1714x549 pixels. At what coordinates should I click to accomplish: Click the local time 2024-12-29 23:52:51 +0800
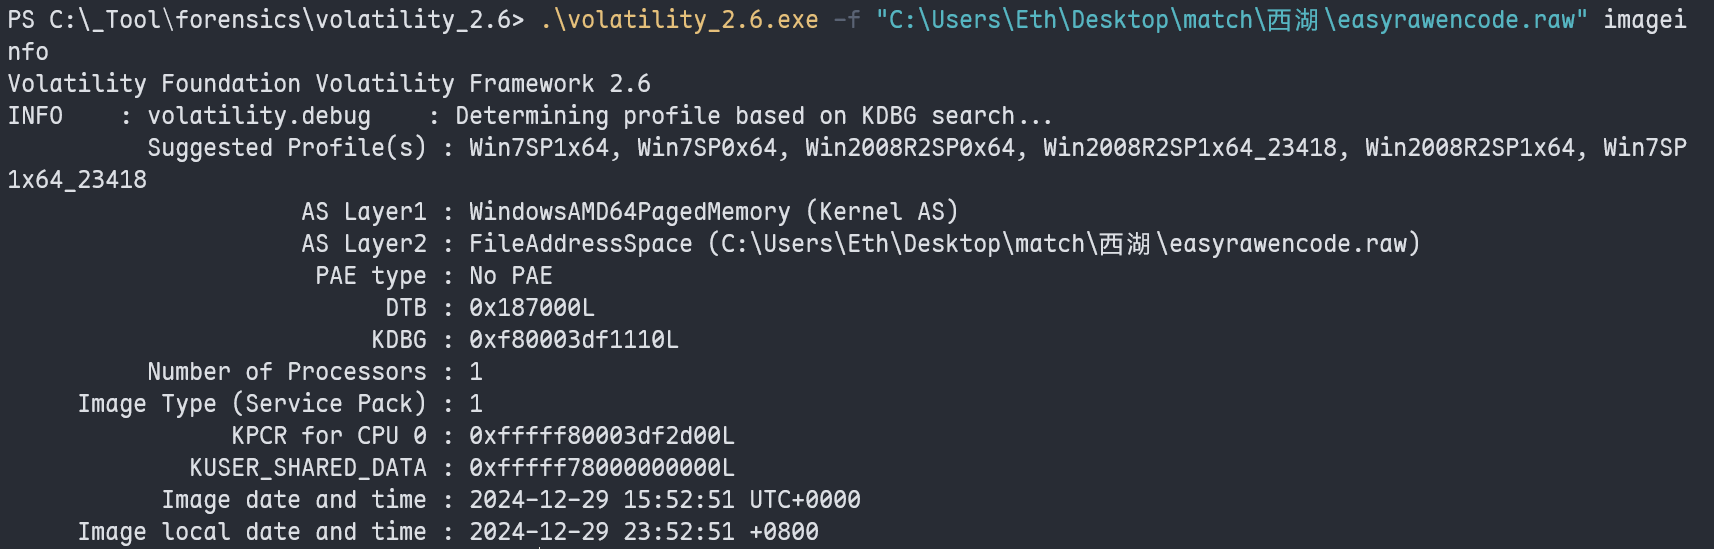coord(644,532)
